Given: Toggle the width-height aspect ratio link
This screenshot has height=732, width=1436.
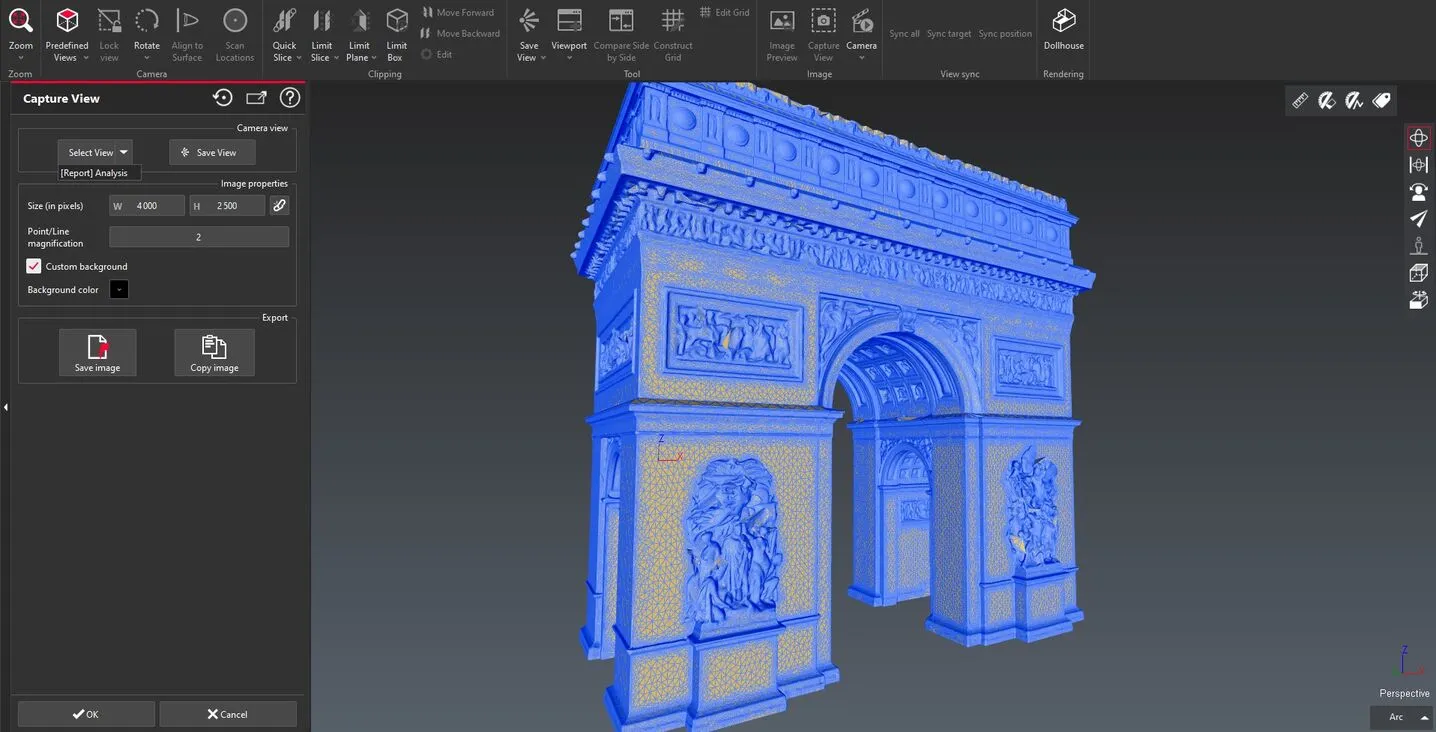Looking at the screenshot, I should (x=279, y=206).
